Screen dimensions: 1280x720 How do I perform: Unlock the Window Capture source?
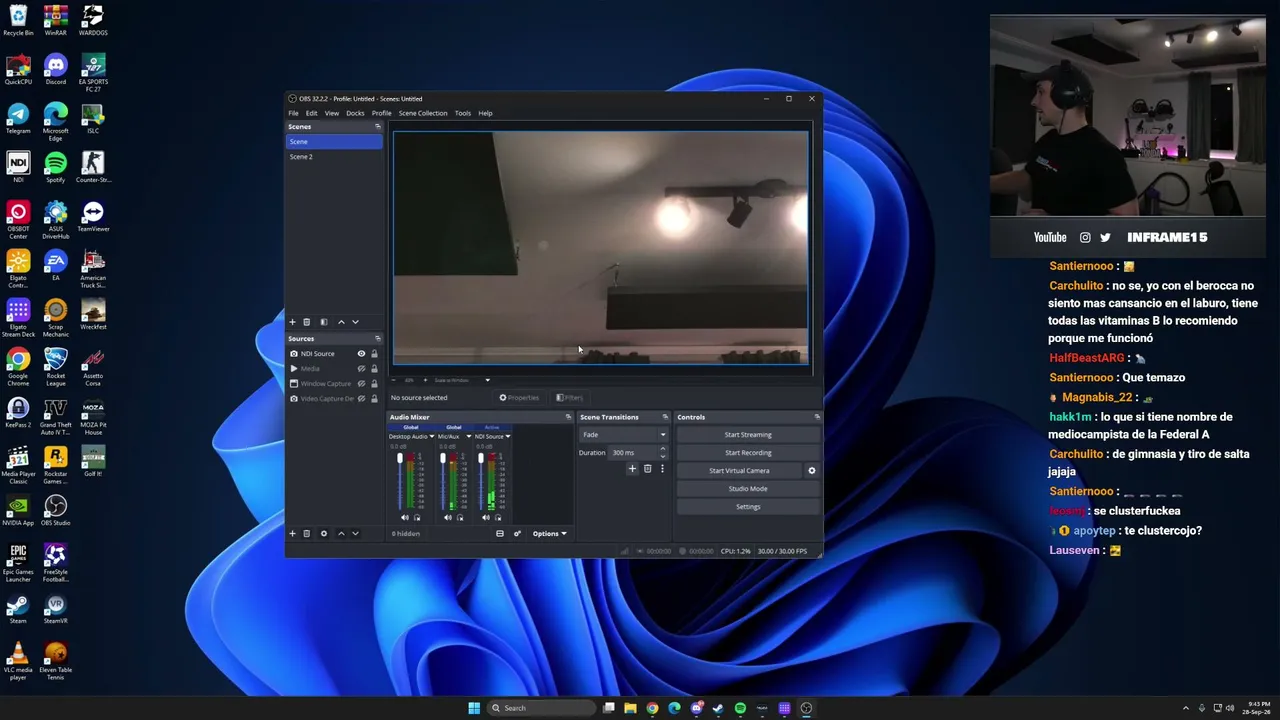(x=374, y=384)
